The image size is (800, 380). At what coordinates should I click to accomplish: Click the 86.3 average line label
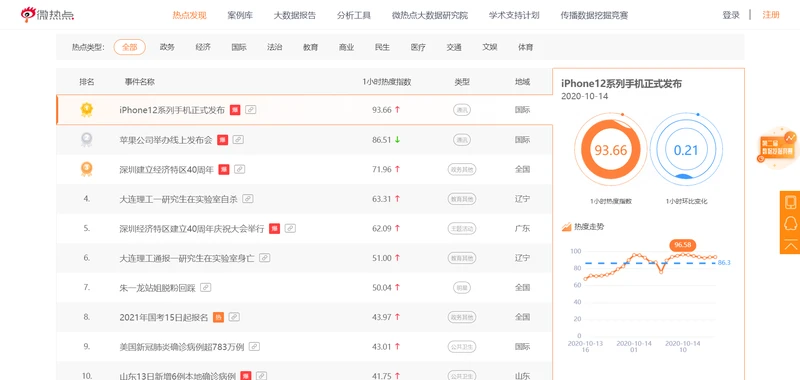(x=724, y=263)
